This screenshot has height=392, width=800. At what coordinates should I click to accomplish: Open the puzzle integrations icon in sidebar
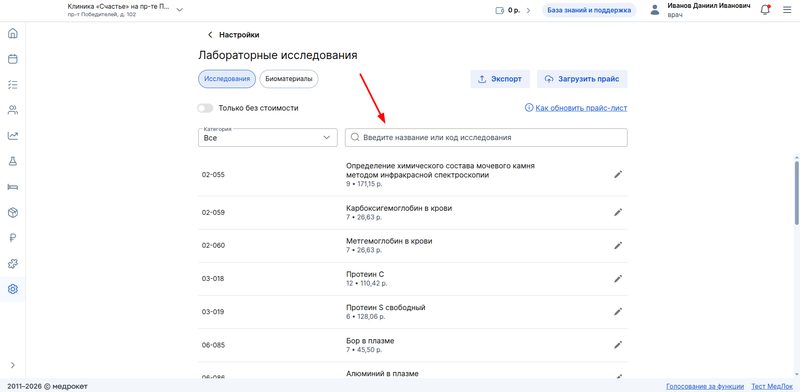click(x=13, y=264)
